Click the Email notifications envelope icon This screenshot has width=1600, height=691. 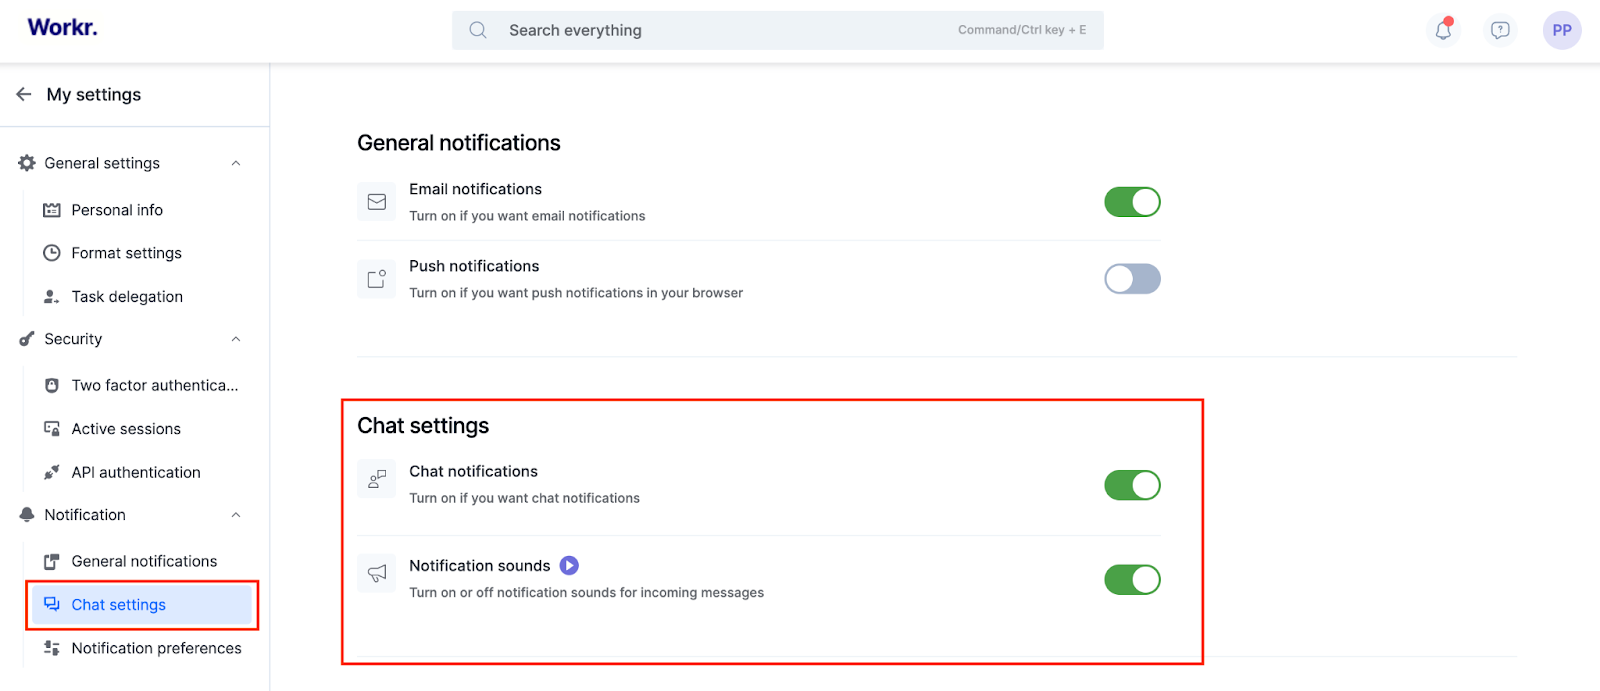tap(377, 202)
